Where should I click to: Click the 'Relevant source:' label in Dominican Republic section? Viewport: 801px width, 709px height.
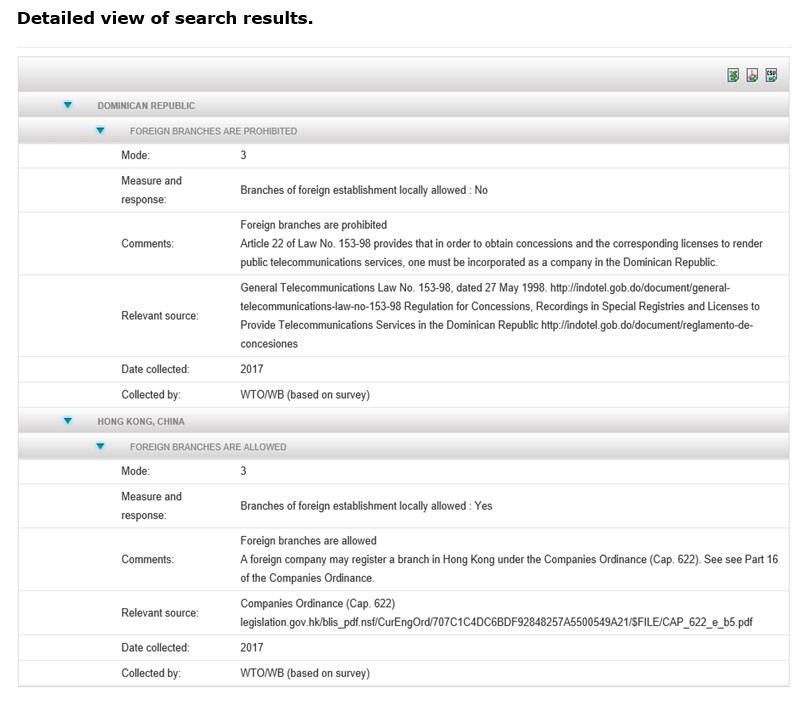click(160, 316)
